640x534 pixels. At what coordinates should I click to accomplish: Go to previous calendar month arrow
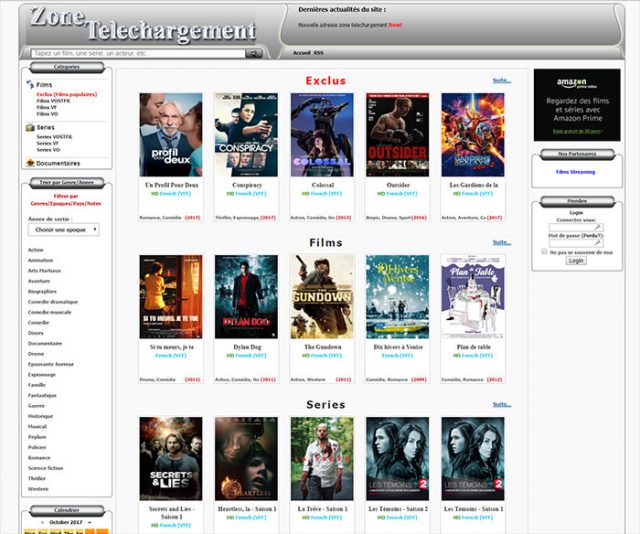tap(42, 522)
